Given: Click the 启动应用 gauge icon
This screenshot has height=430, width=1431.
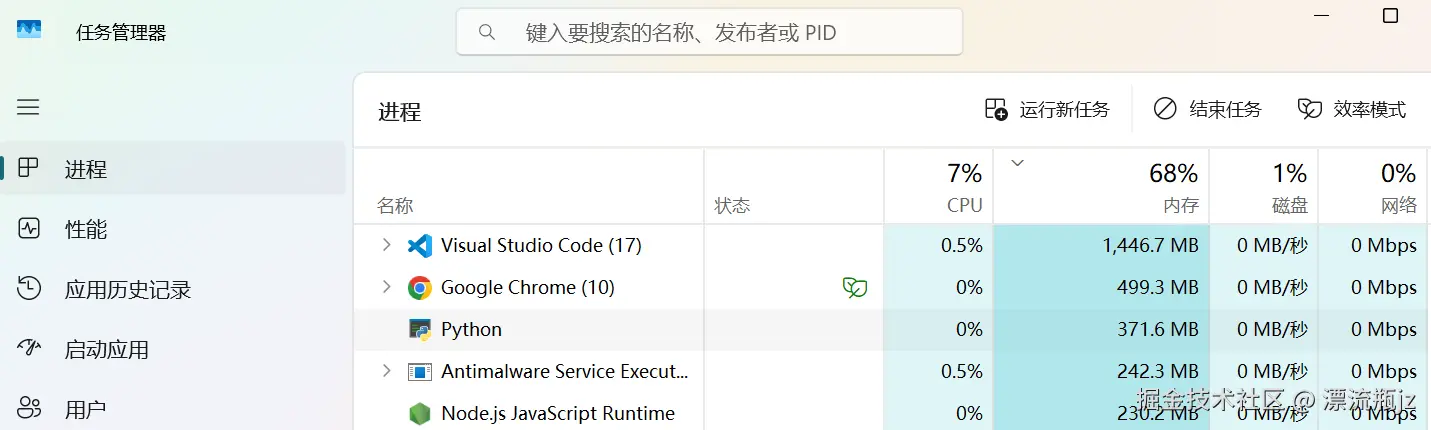Looking at the screenshot, I should click(x=29, y=348).
